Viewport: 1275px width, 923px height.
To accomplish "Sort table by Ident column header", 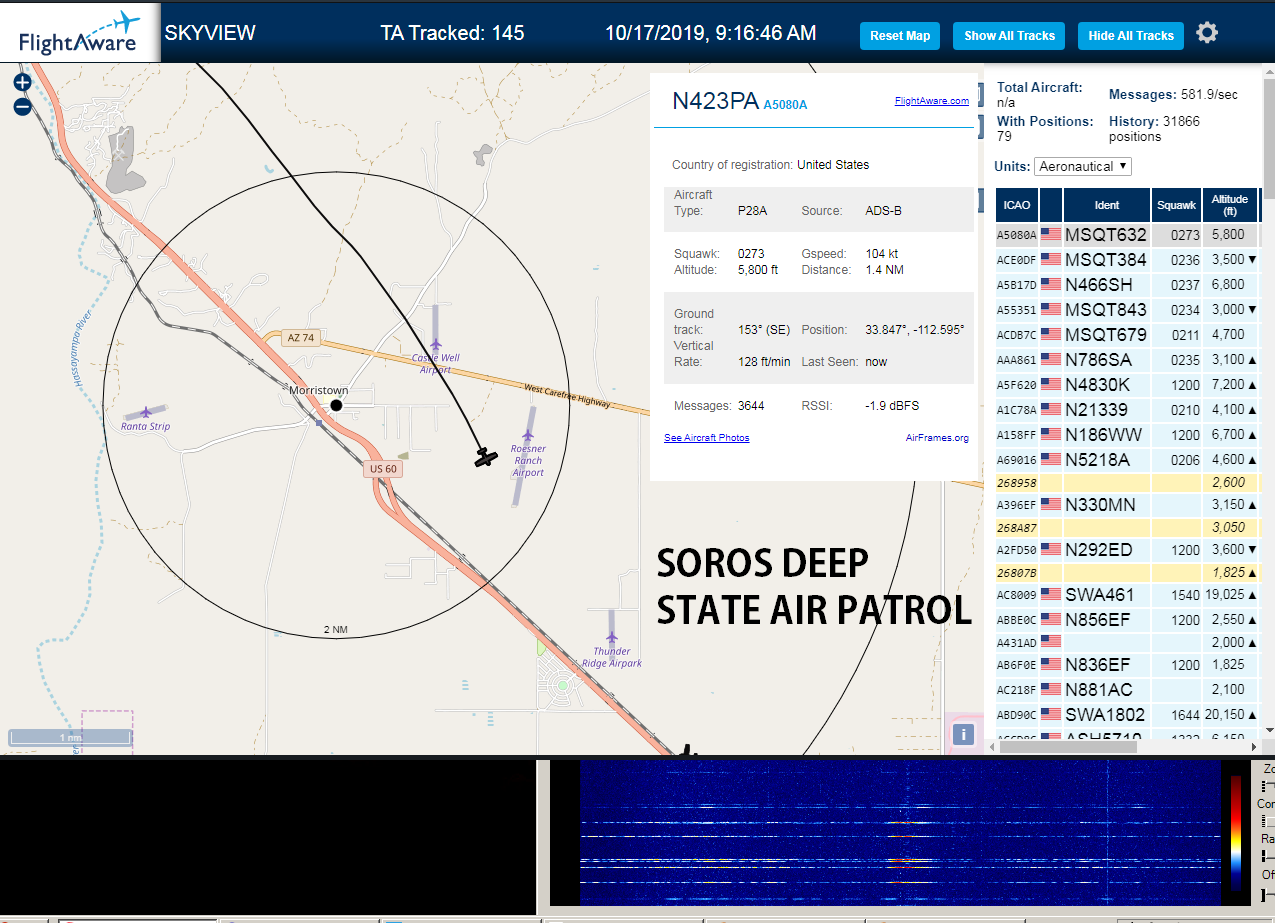I will pyautogui.click(x=1107, y=205).
